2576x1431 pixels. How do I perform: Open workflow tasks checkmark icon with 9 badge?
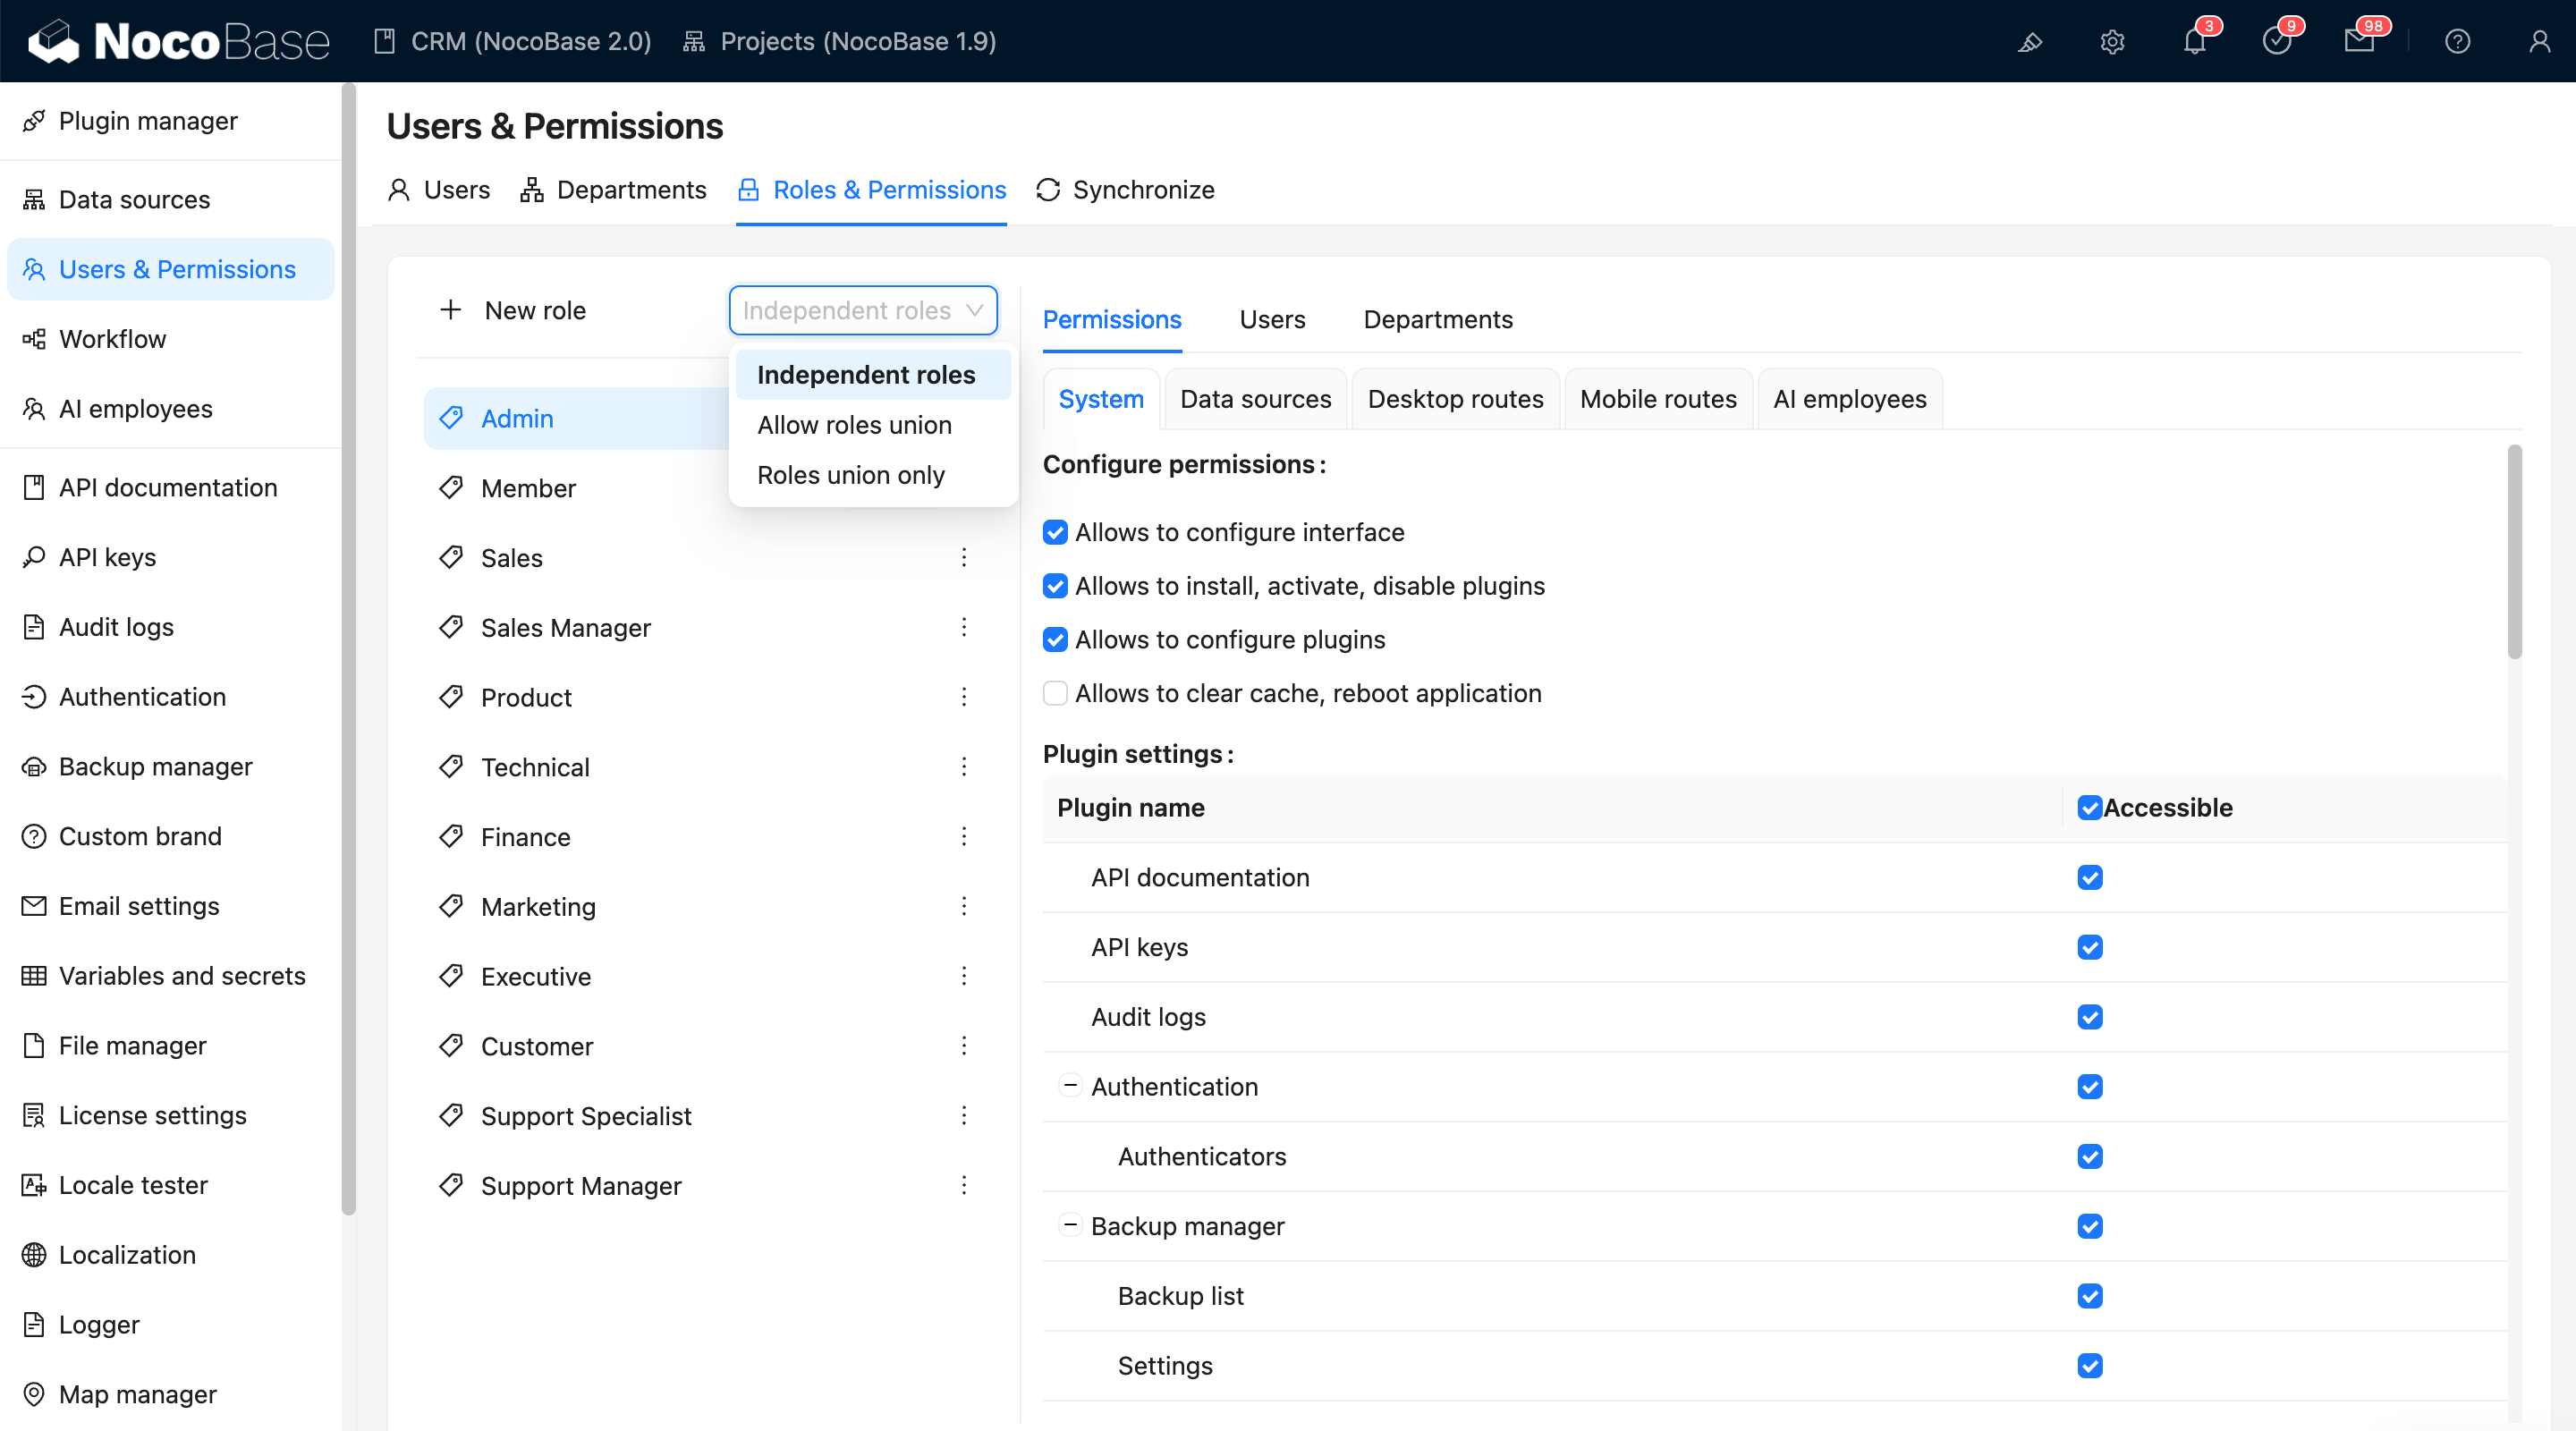pos(2276,42)
